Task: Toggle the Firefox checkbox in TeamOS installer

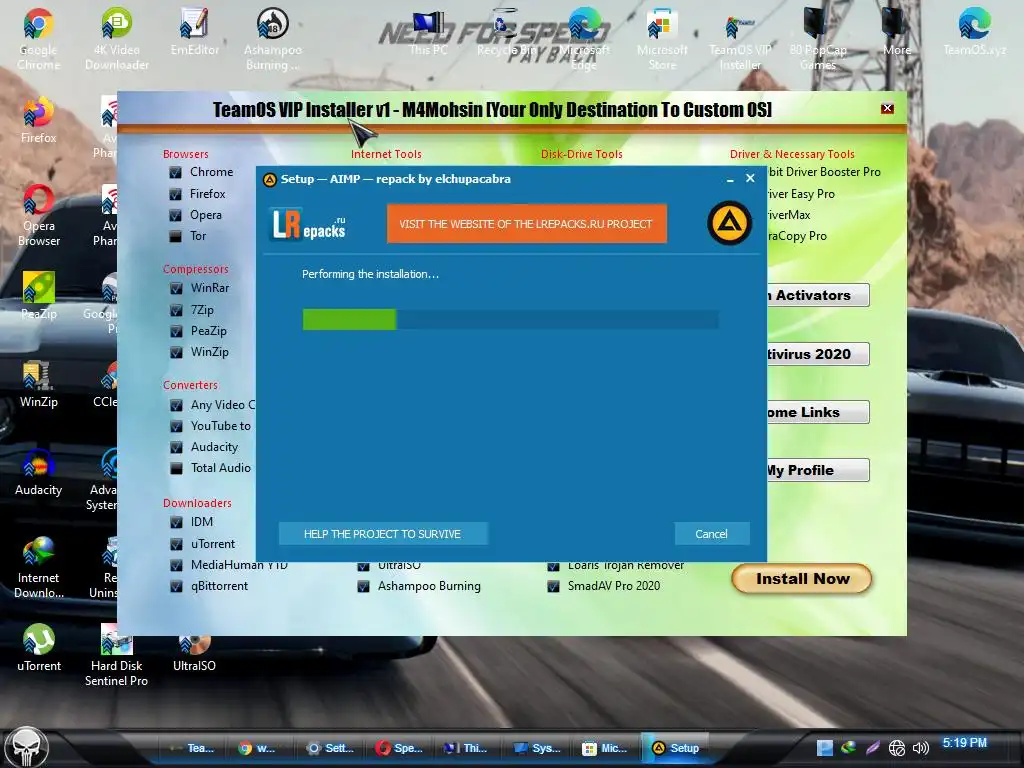Action: (175, 194)
